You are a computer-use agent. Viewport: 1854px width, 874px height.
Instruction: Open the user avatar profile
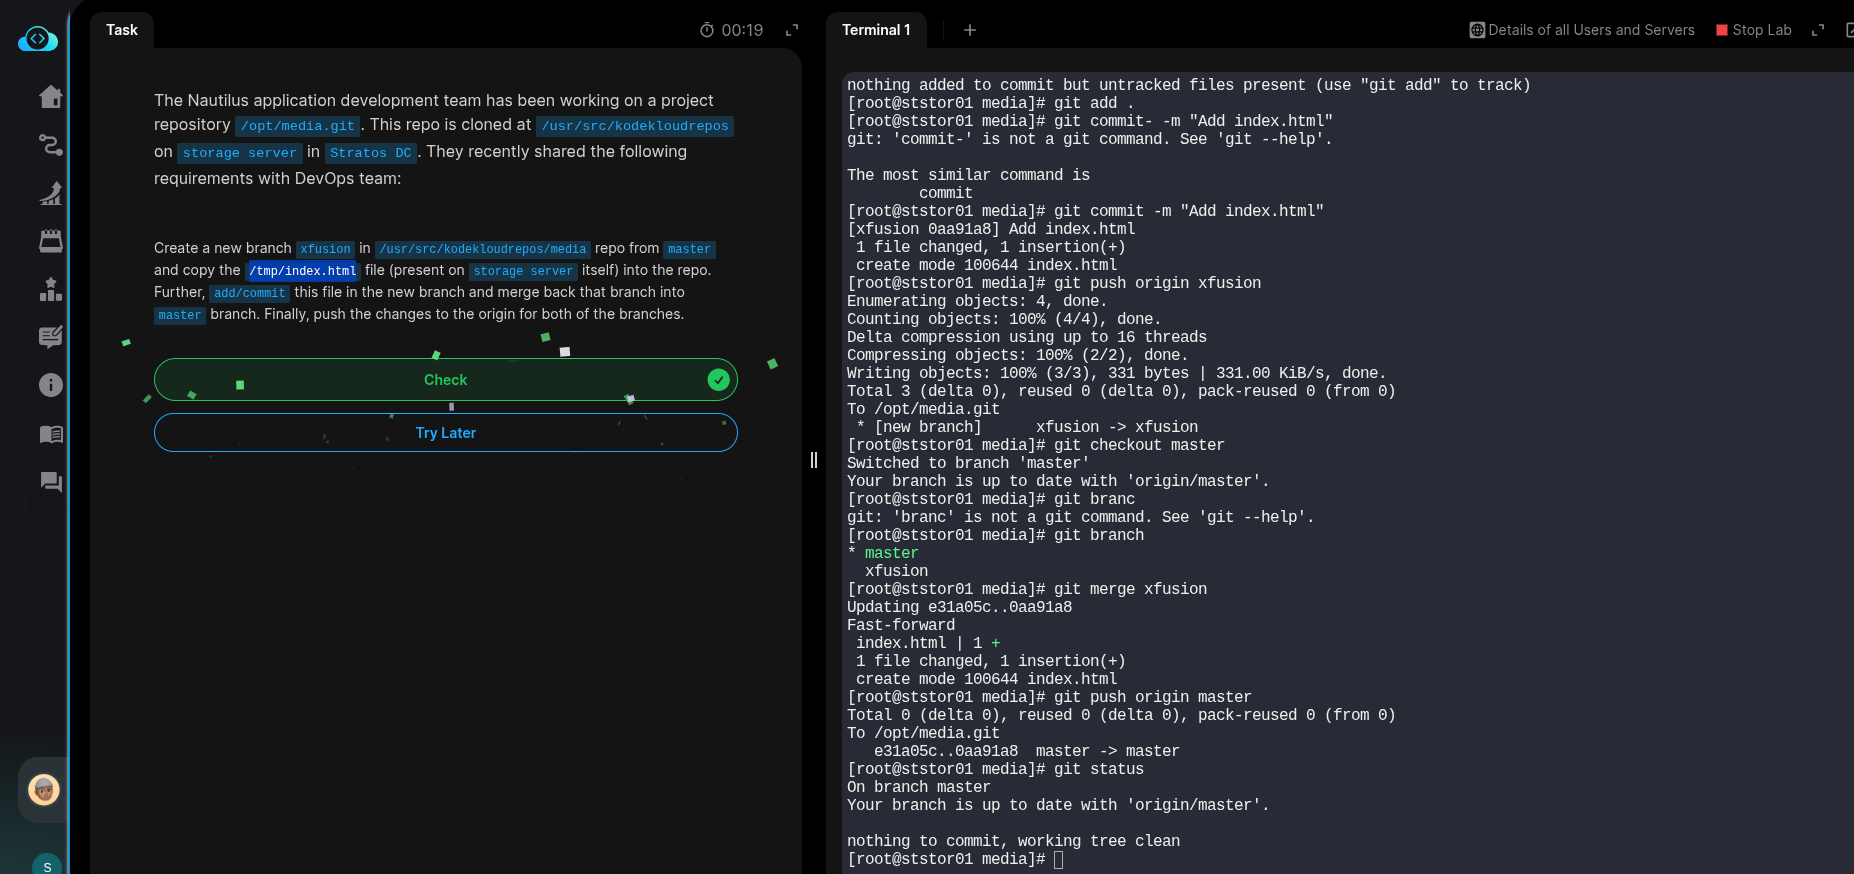point(44,790)
